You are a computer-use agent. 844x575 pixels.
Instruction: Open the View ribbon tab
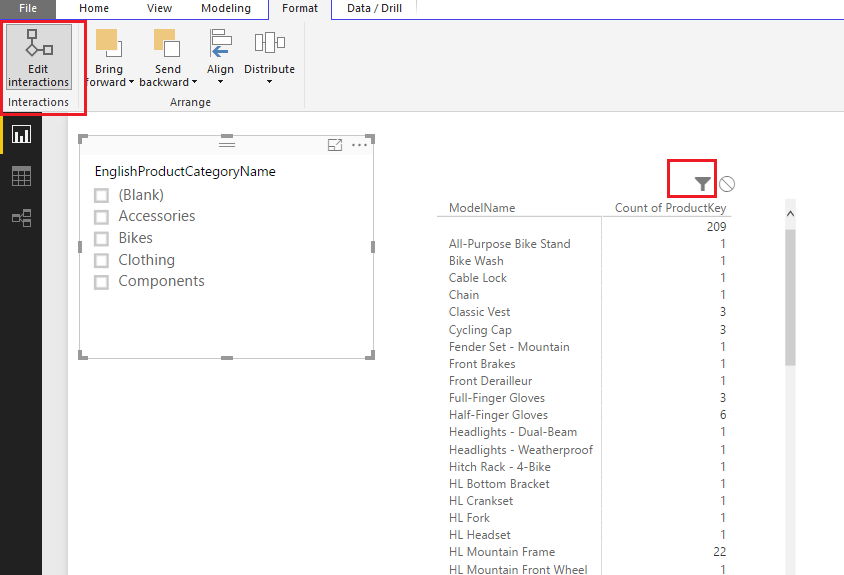click(159, 9)
